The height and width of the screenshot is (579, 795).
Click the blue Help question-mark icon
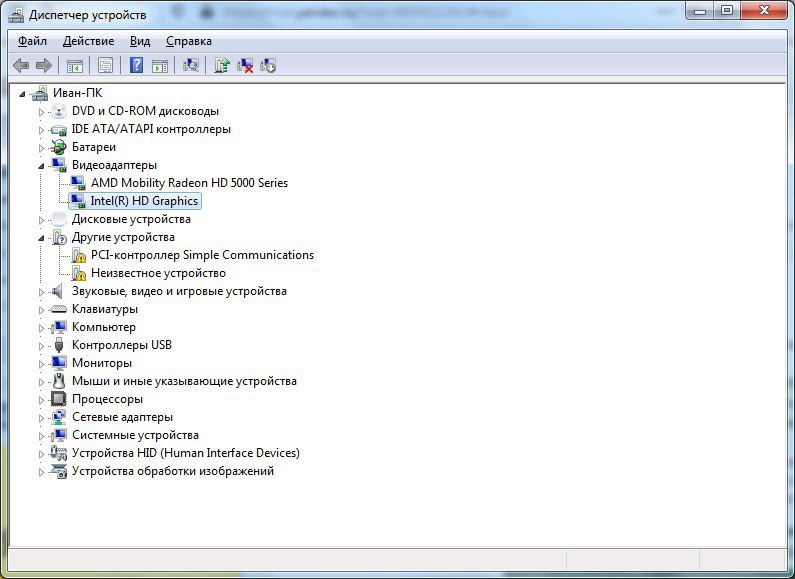click(x=136, y=65)
